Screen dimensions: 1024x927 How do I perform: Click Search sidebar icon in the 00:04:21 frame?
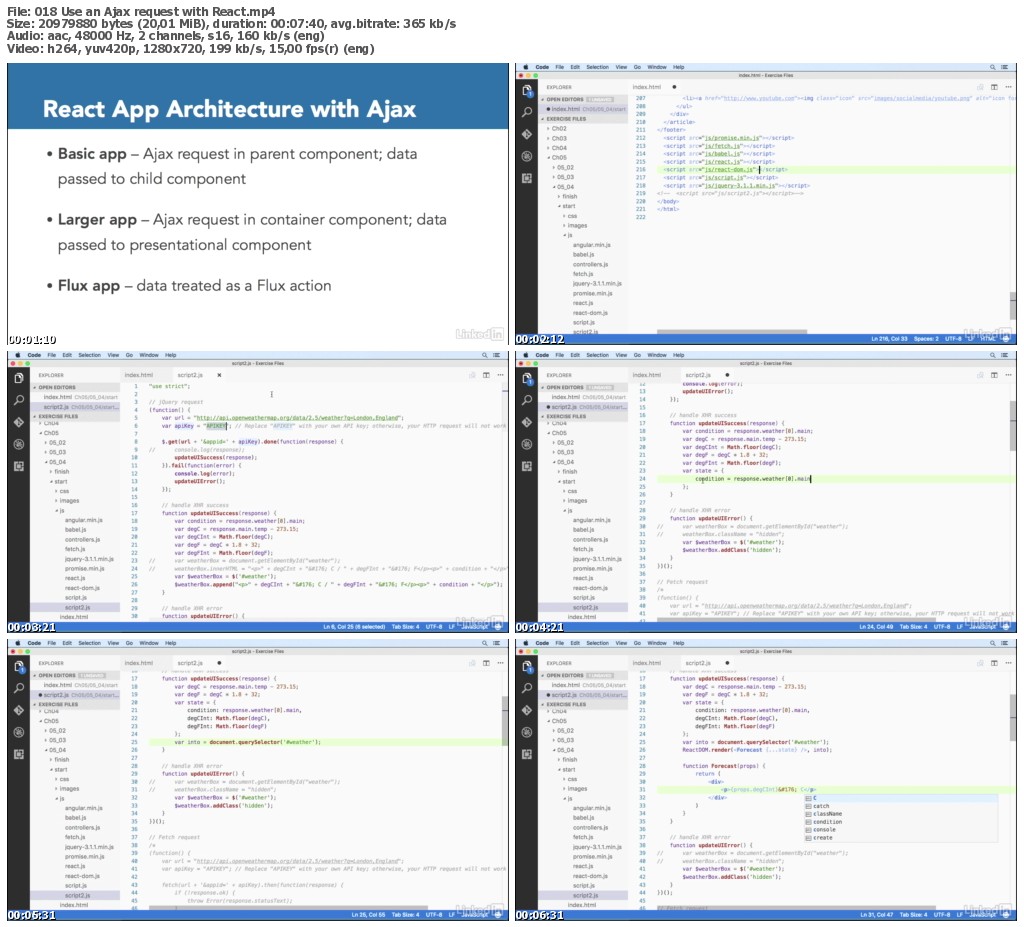(x=527, y=400)
